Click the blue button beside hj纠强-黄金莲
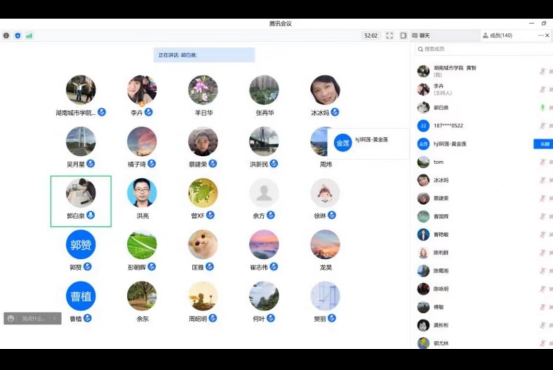Viewport: 553px width, 371px height. tap(543, 144)
